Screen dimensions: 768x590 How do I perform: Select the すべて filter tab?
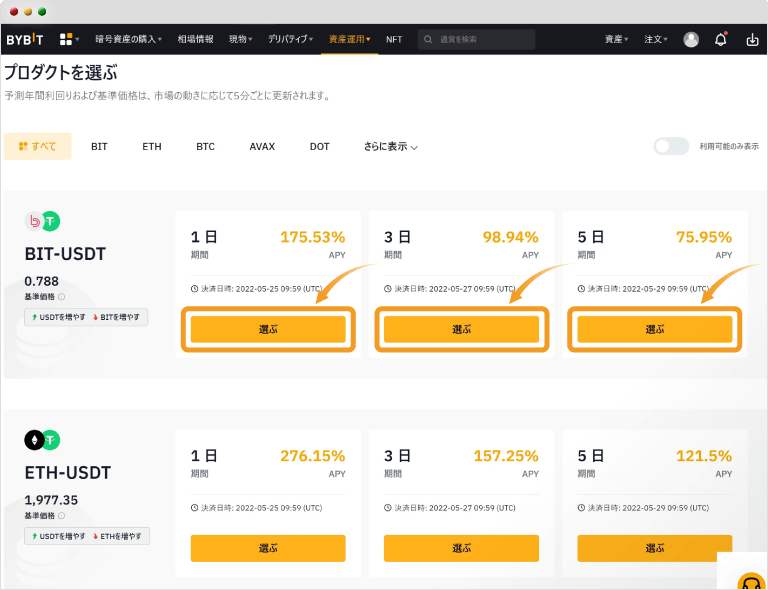38,146
